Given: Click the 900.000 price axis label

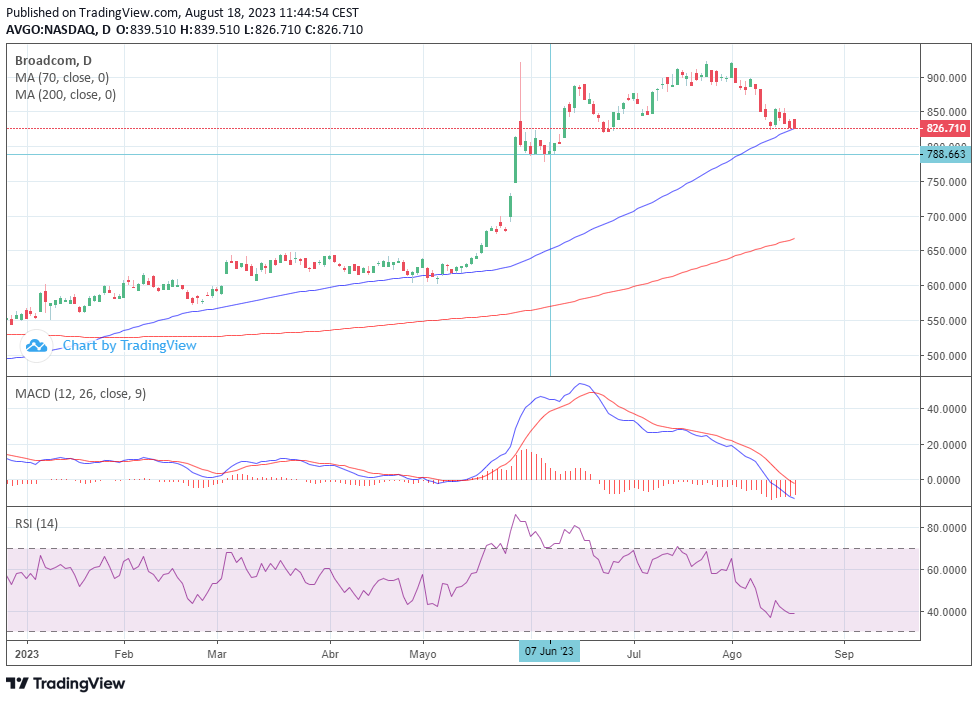Looking at the screenshot, I should (946, 78).
